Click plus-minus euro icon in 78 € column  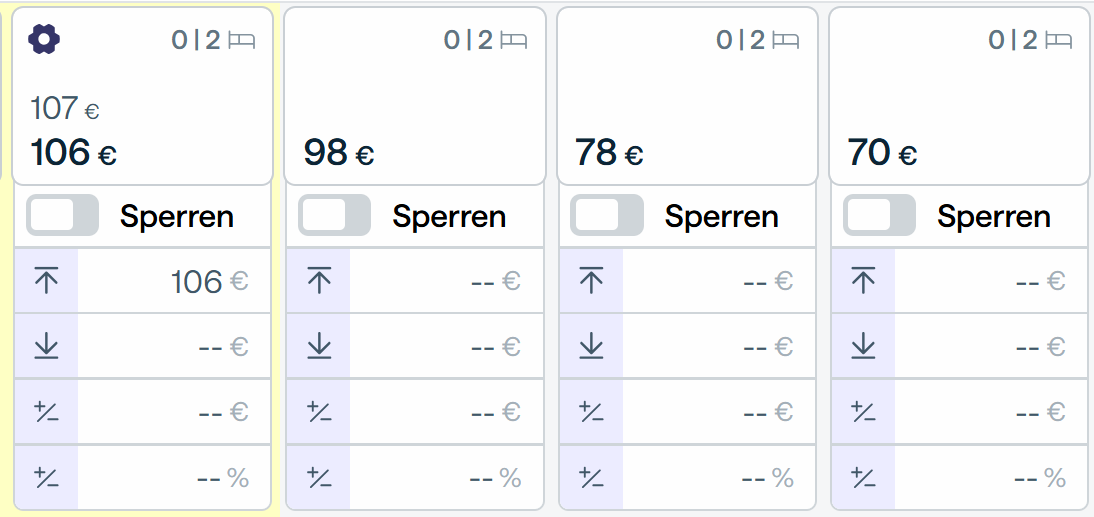(591, 412)
